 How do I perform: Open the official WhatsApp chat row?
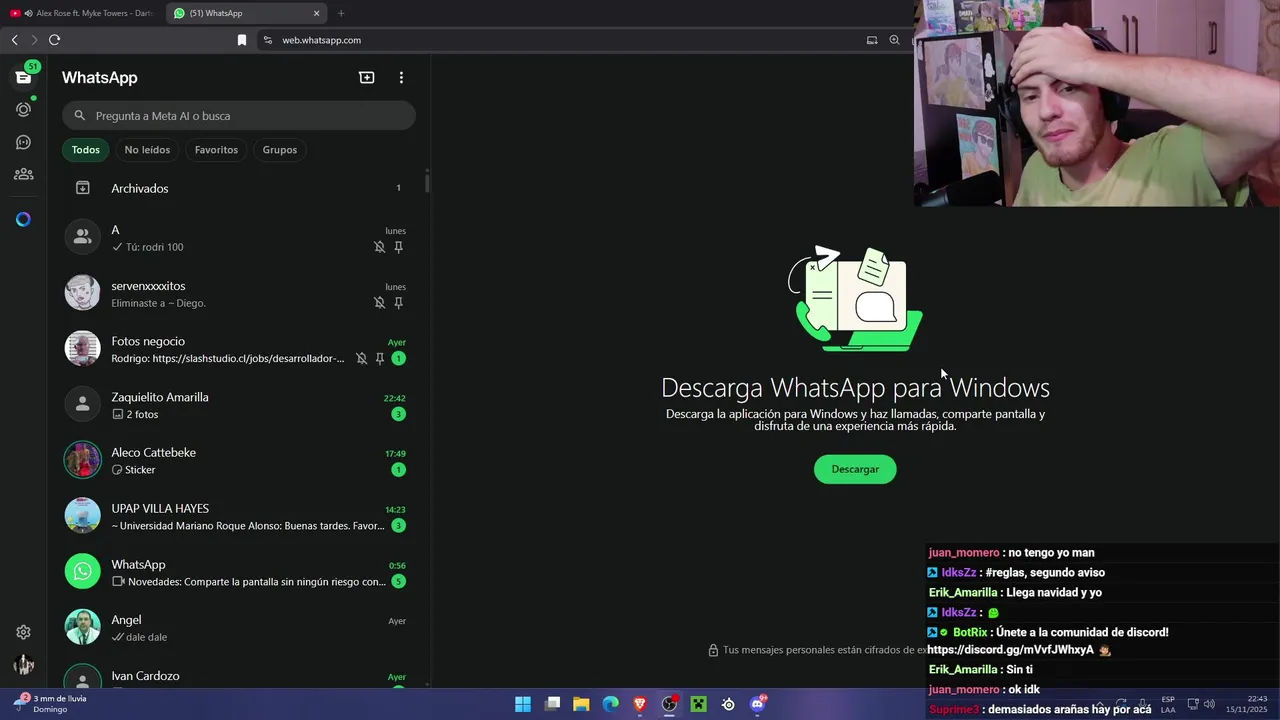coord(238,573)
